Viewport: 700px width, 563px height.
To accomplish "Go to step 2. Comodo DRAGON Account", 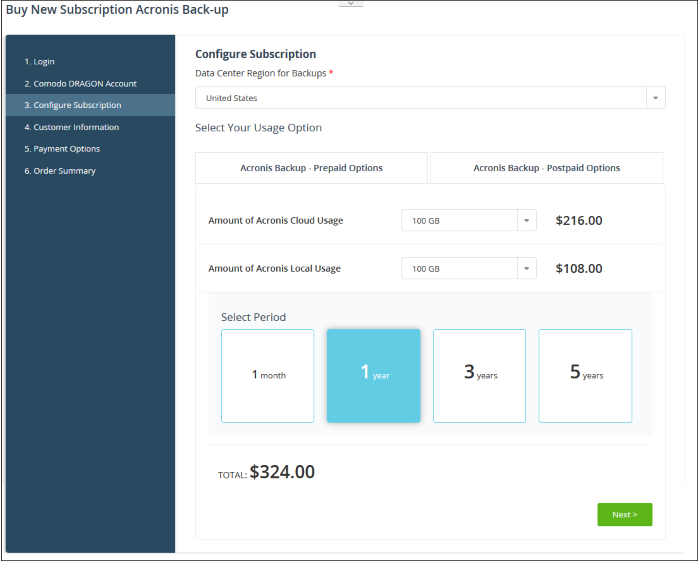I will click(x=80, y=83).
